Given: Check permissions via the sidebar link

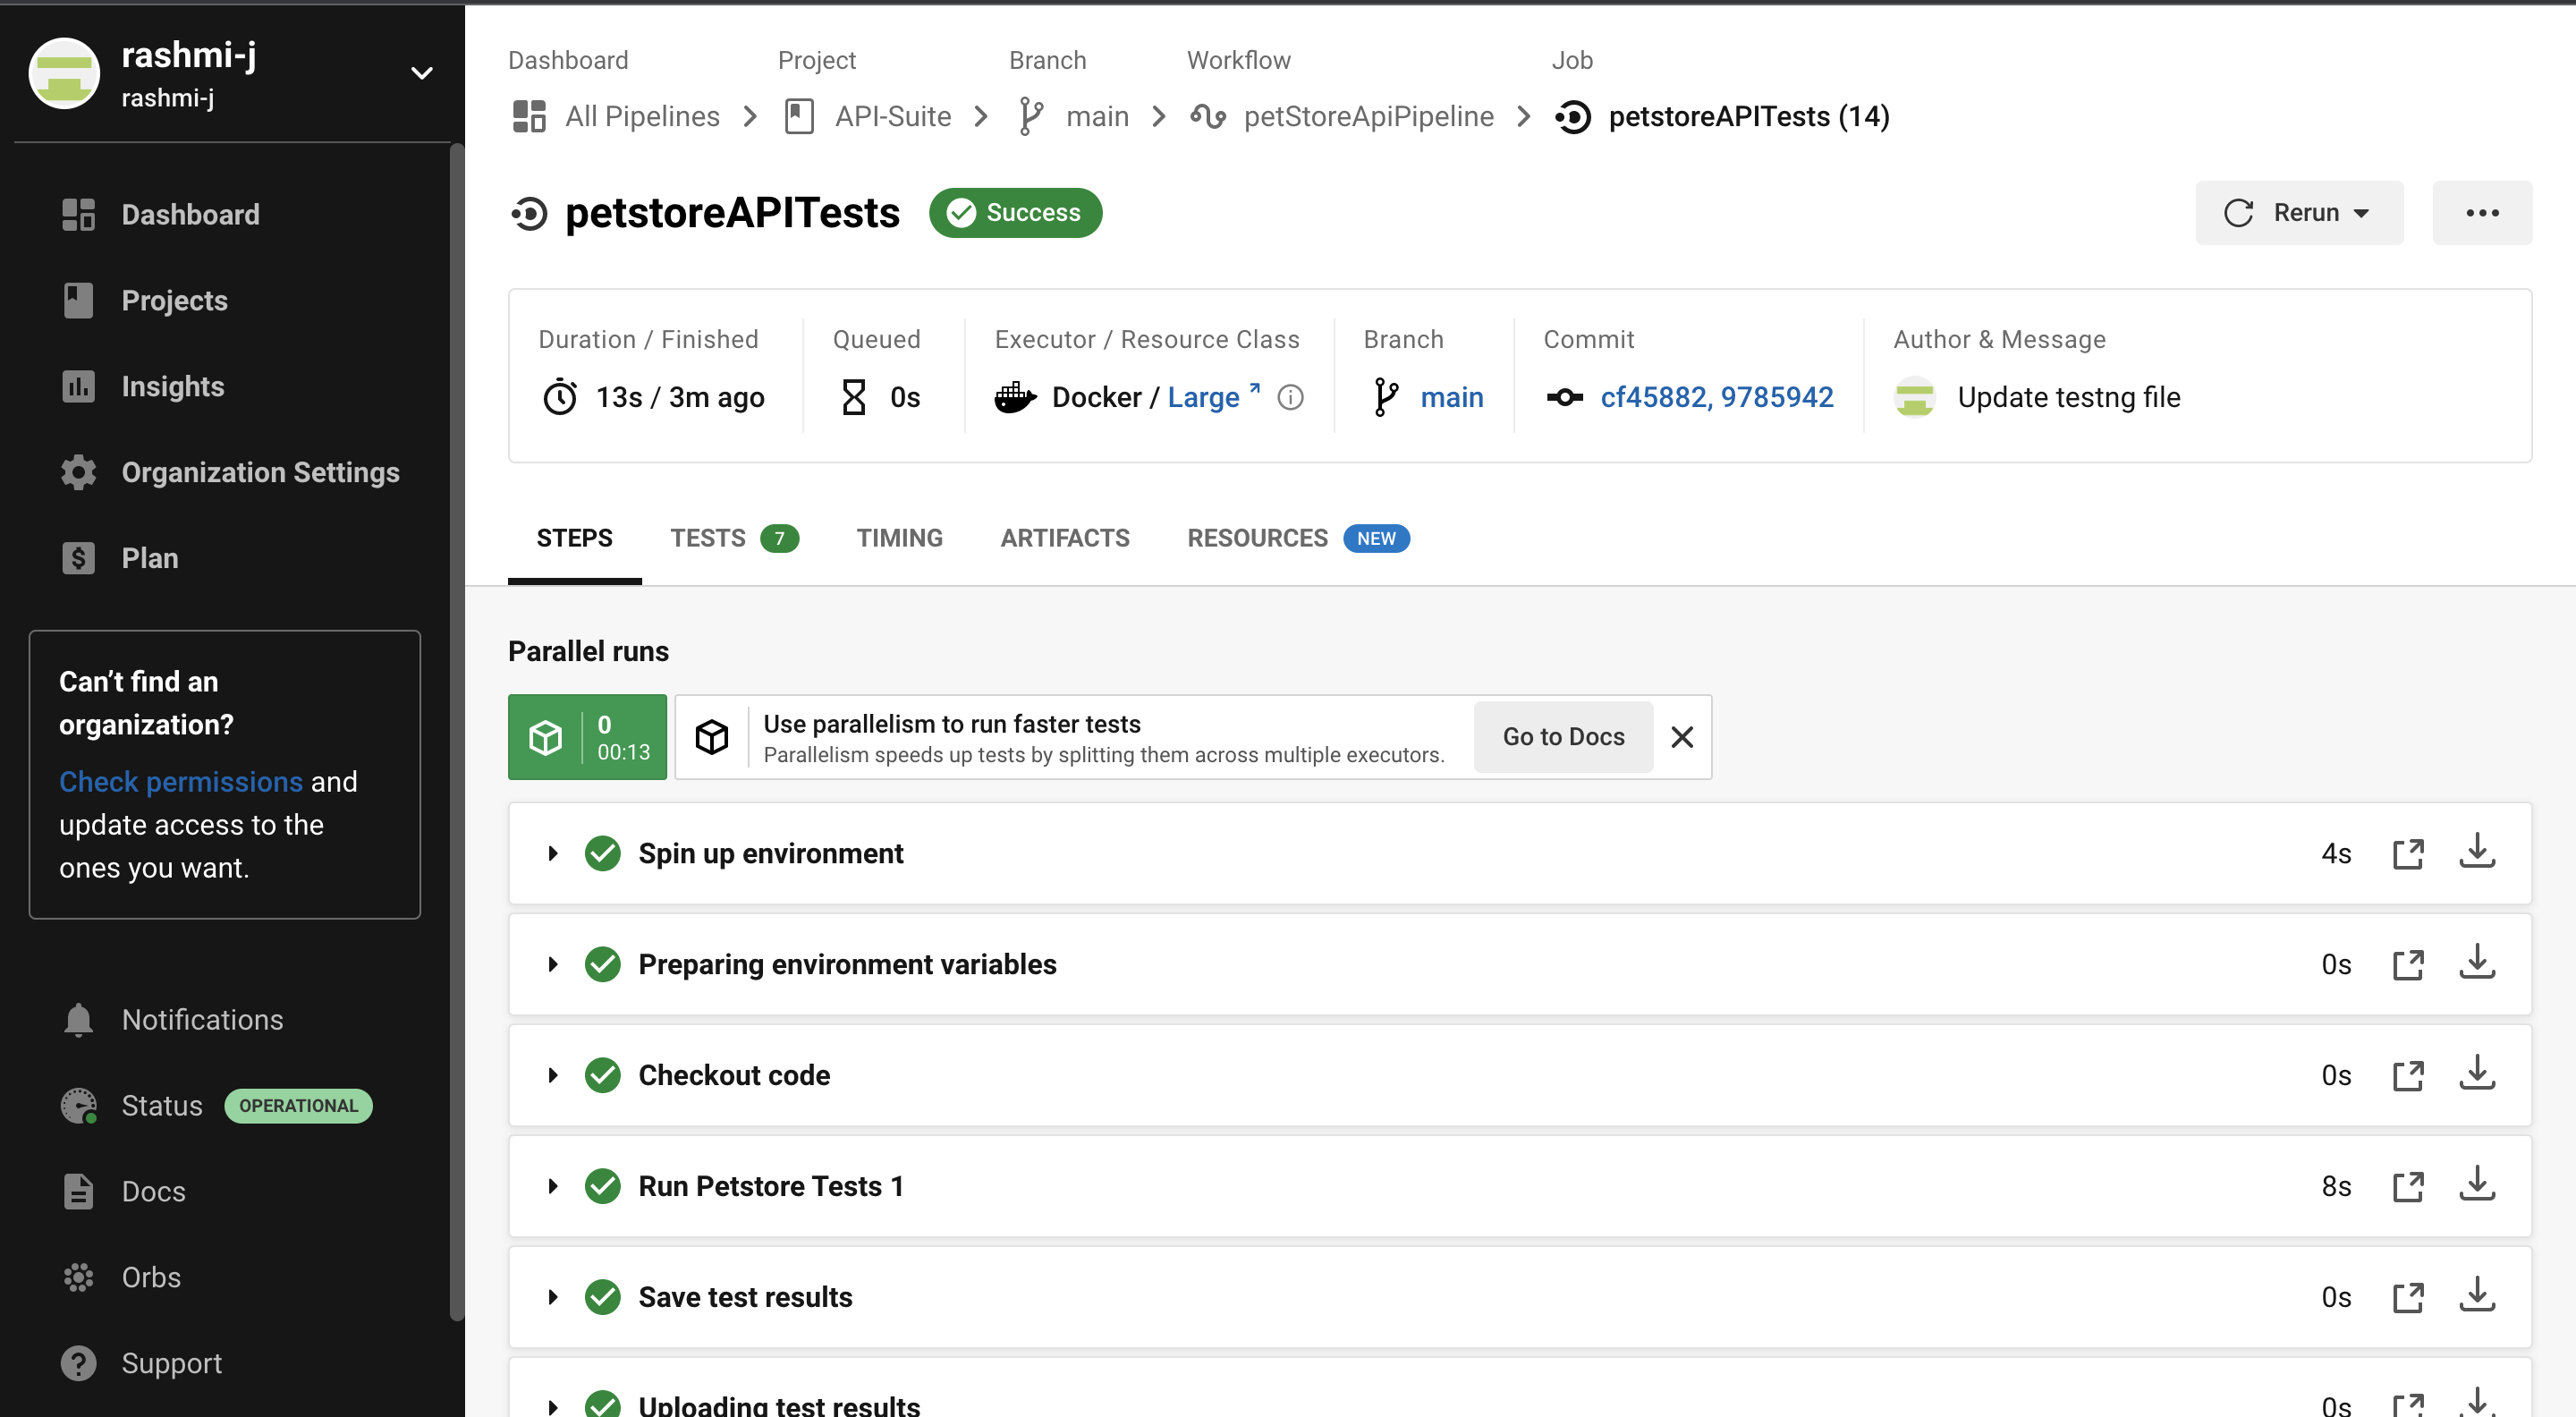Looking at the screenshot, I should point(180,781).
